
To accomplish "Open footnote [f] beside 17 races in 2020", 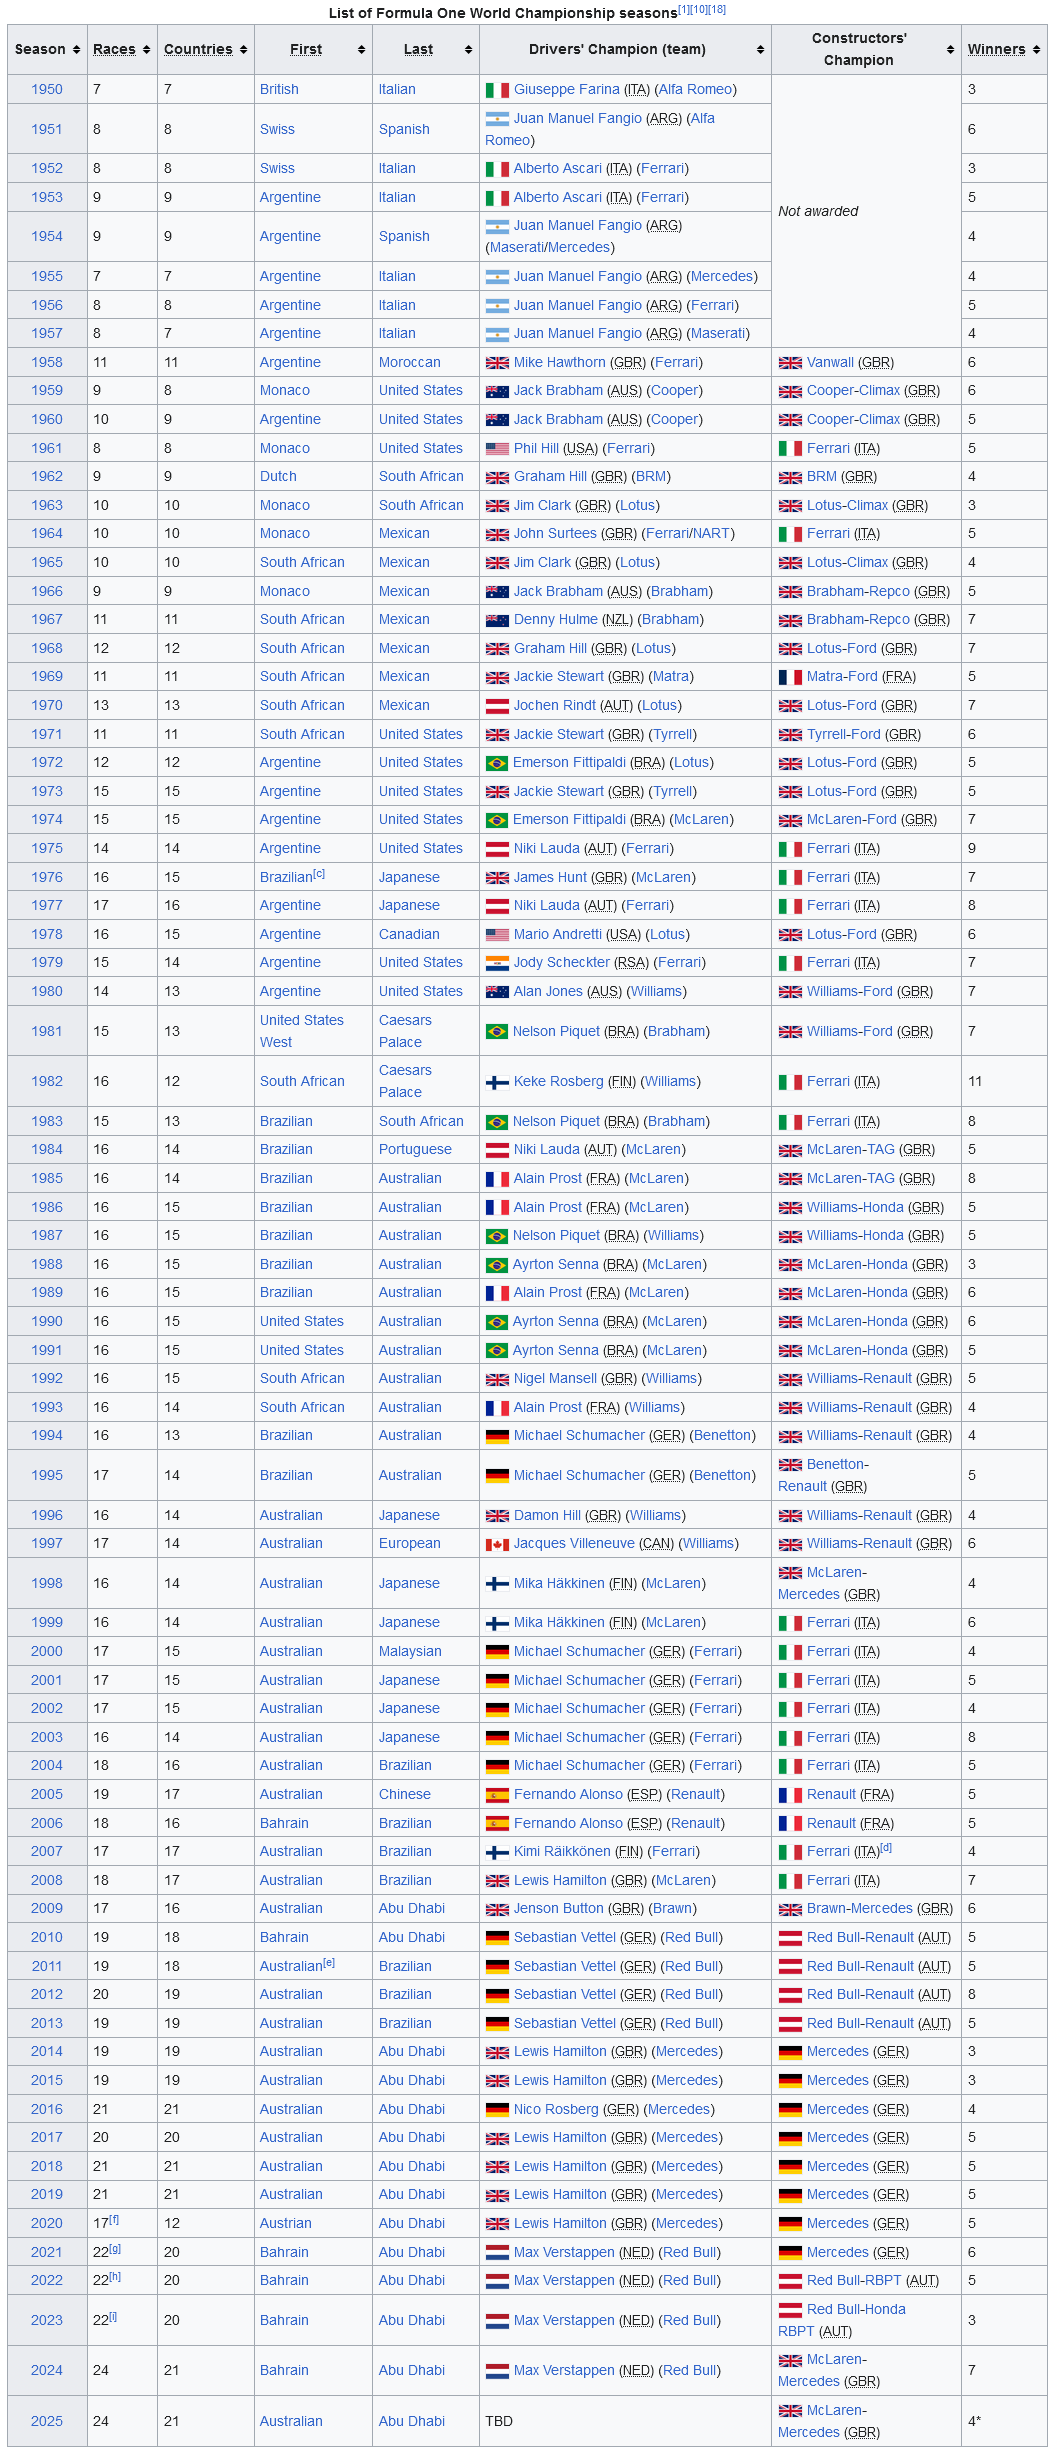I will coord(114,2219).
